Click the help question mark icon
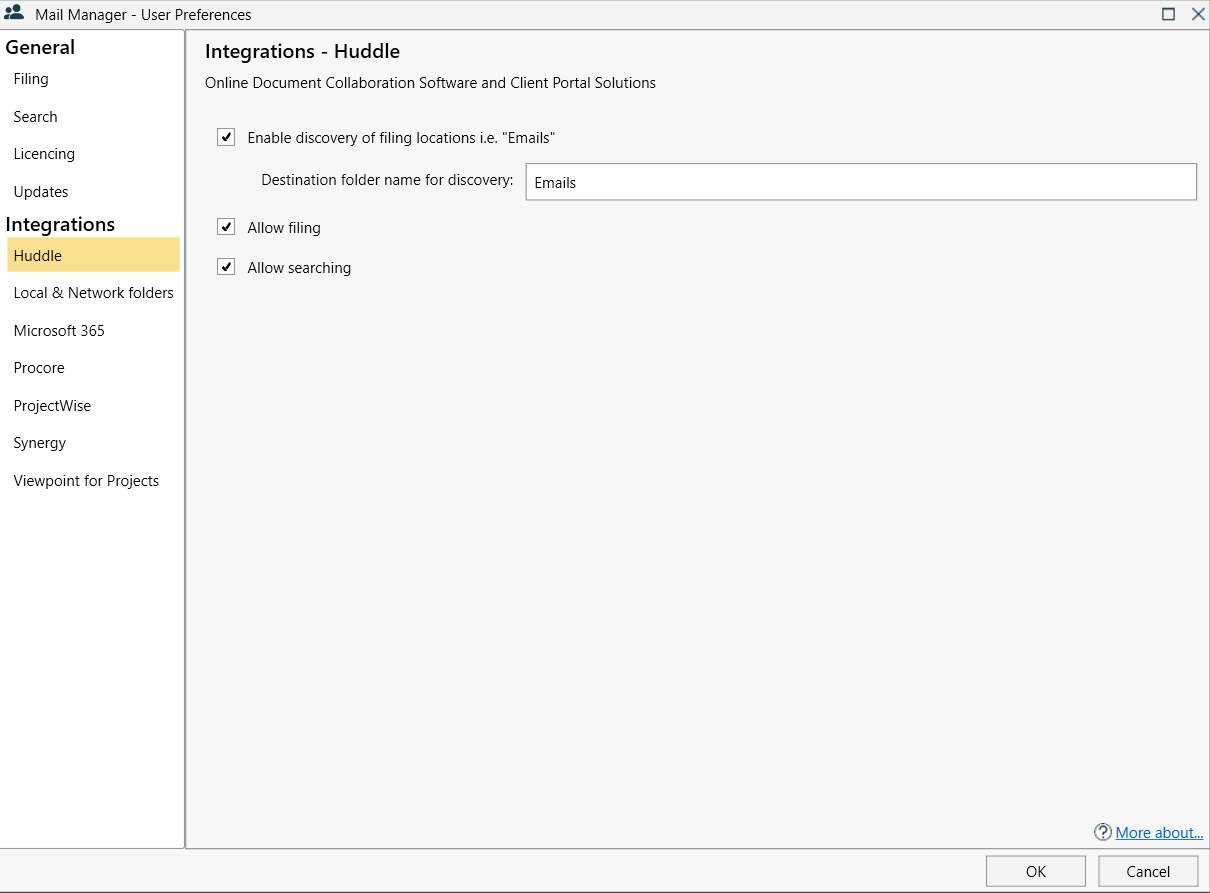The width and height of the screenshot is (1210, 893). [1102, 832]
